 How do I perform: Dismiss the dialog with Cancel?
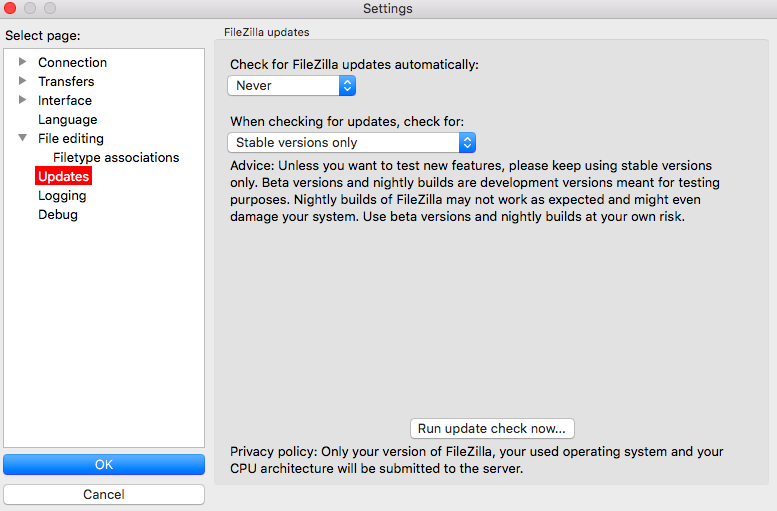104,494
